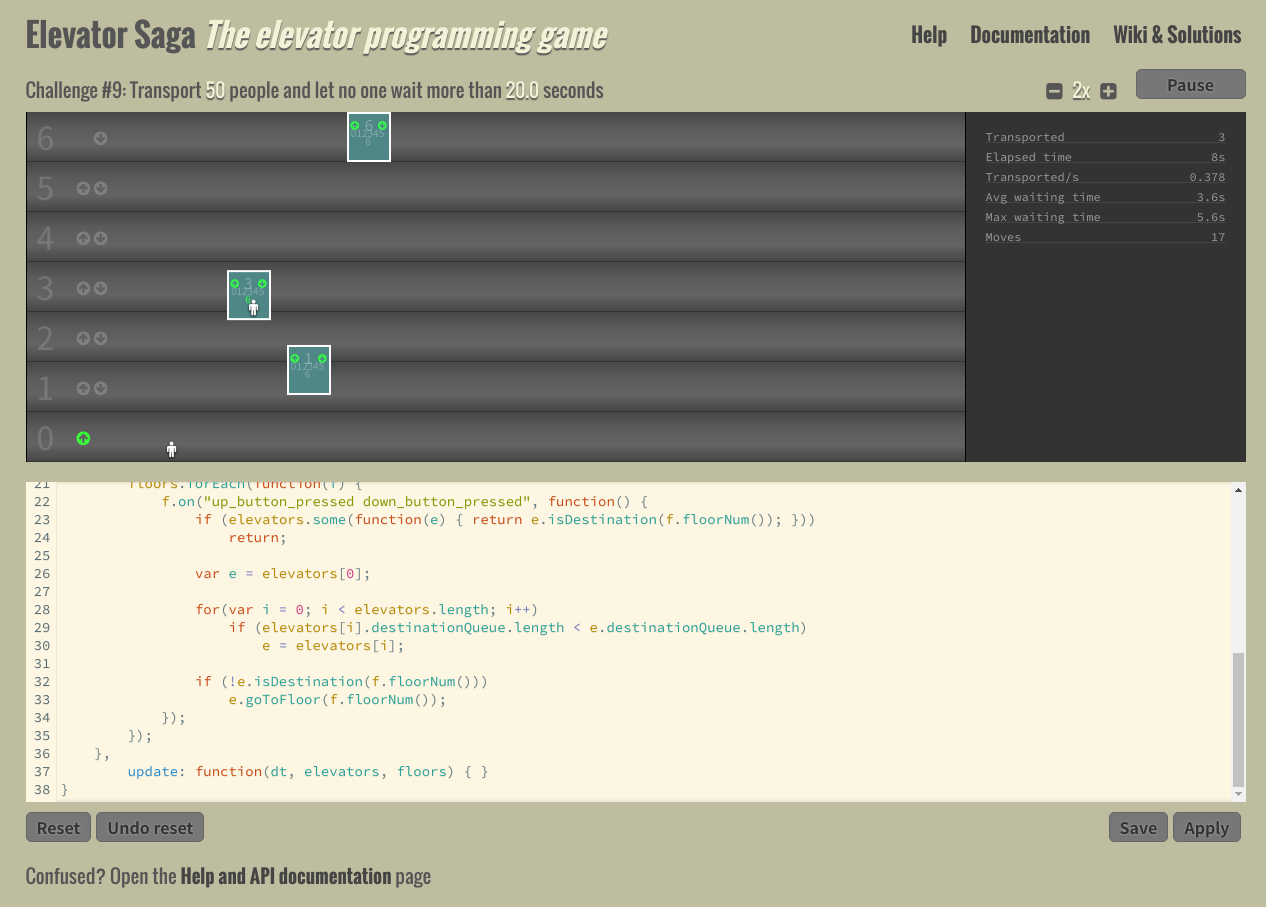The width and height of the screenshot is (1266, 907).
Task: Click floor 2 up call button
Action: [84, 338]
